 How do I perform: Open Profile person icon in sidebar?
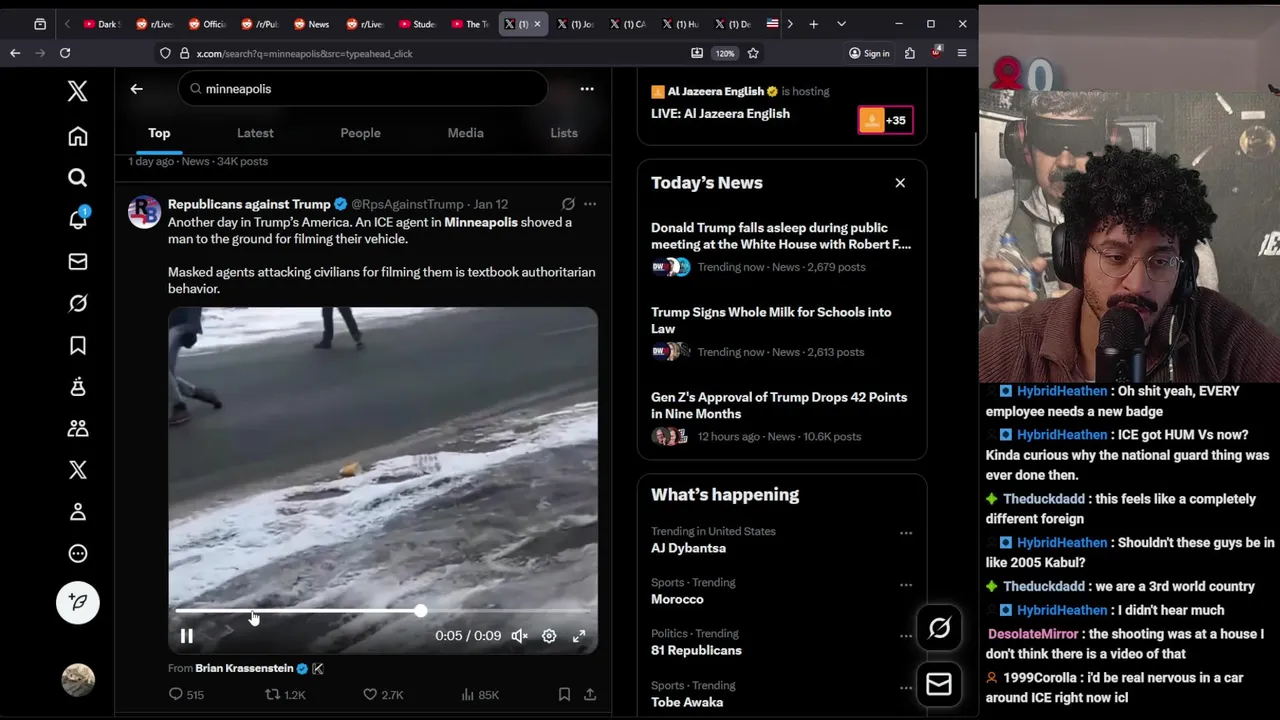[78, 512]
